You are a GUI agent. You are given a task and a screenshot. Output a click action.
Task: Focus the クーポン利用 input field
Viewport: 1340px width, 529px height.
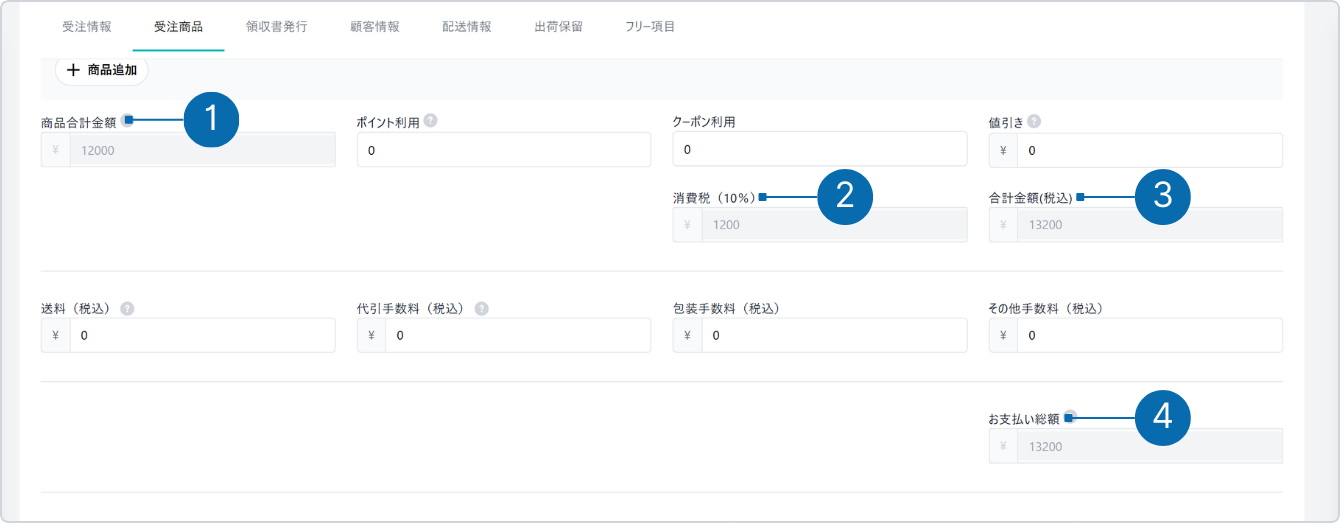coord(819,150)
